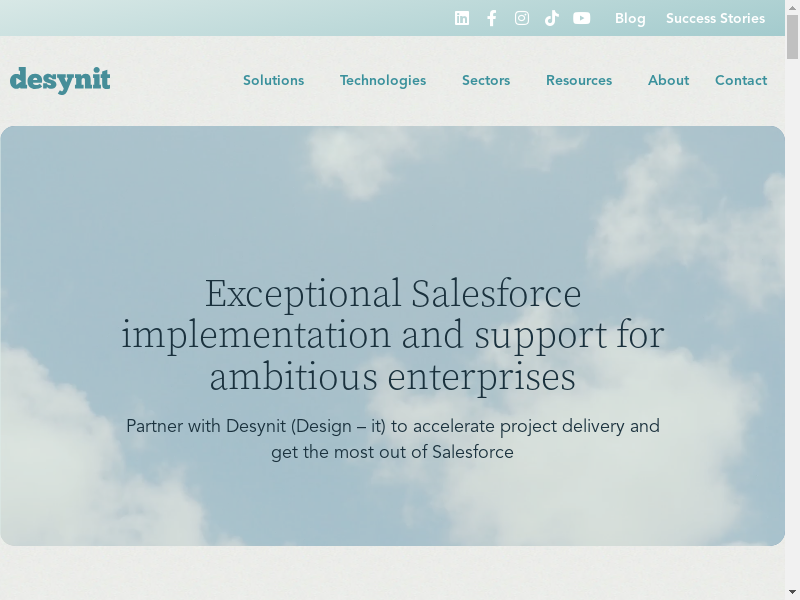The image size is (800, 600).
Task: Click the scrollbar down arrow
Action: (793, 592)
